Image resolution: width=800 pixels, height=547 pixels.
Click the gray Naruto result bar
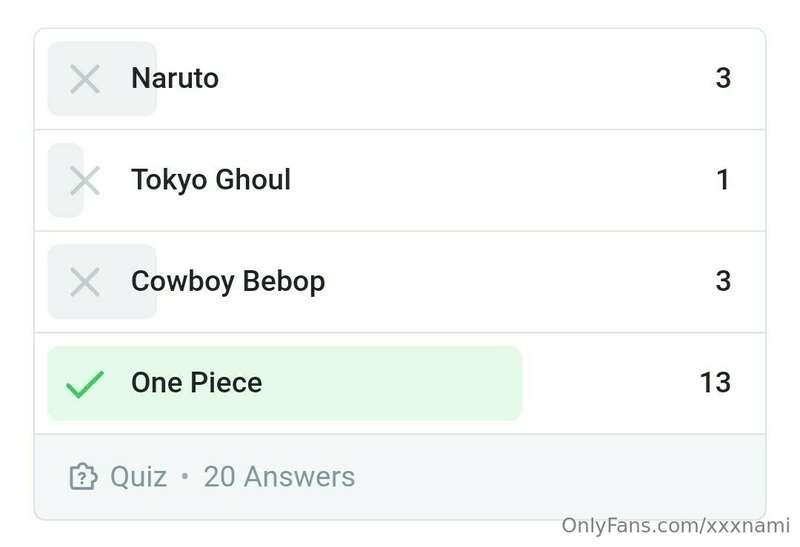click(x=102, y=79)
